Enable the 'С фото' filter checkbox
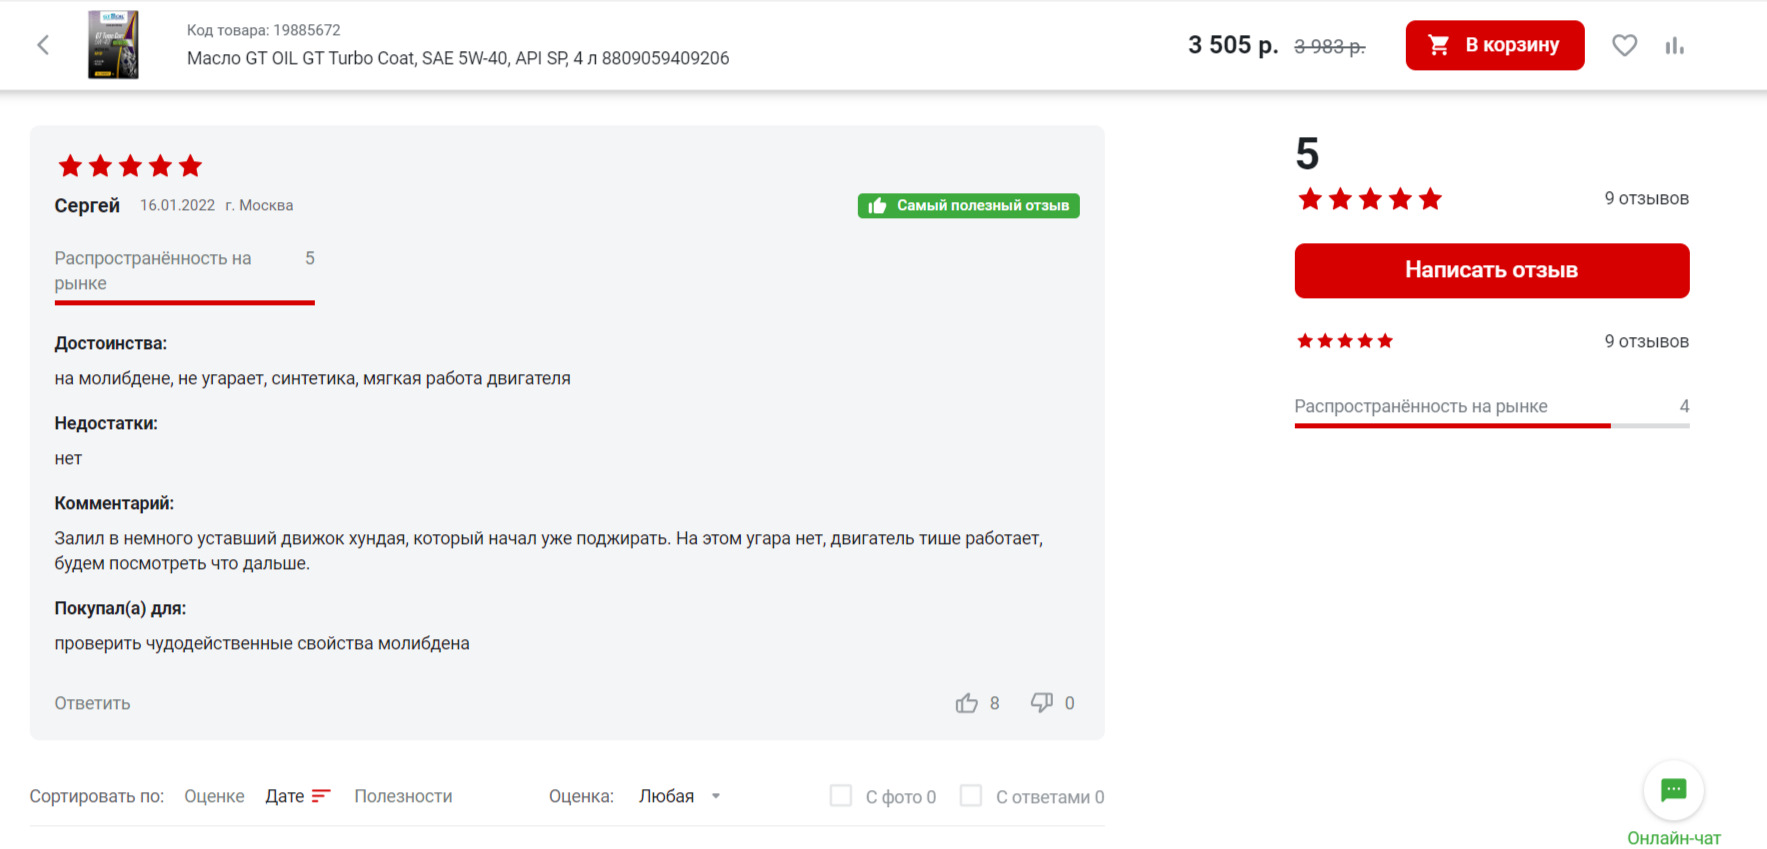This screenshot has width=1767, height=849. click(x=841, y=796)
